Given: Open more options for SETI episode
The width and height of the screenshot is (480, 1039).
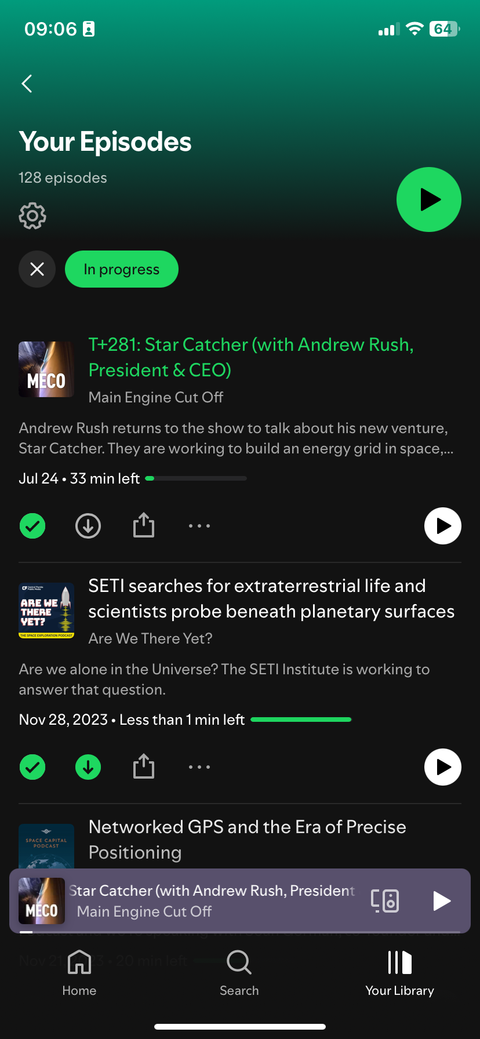Looking at the screenshot, I should [x=199, y=767].
